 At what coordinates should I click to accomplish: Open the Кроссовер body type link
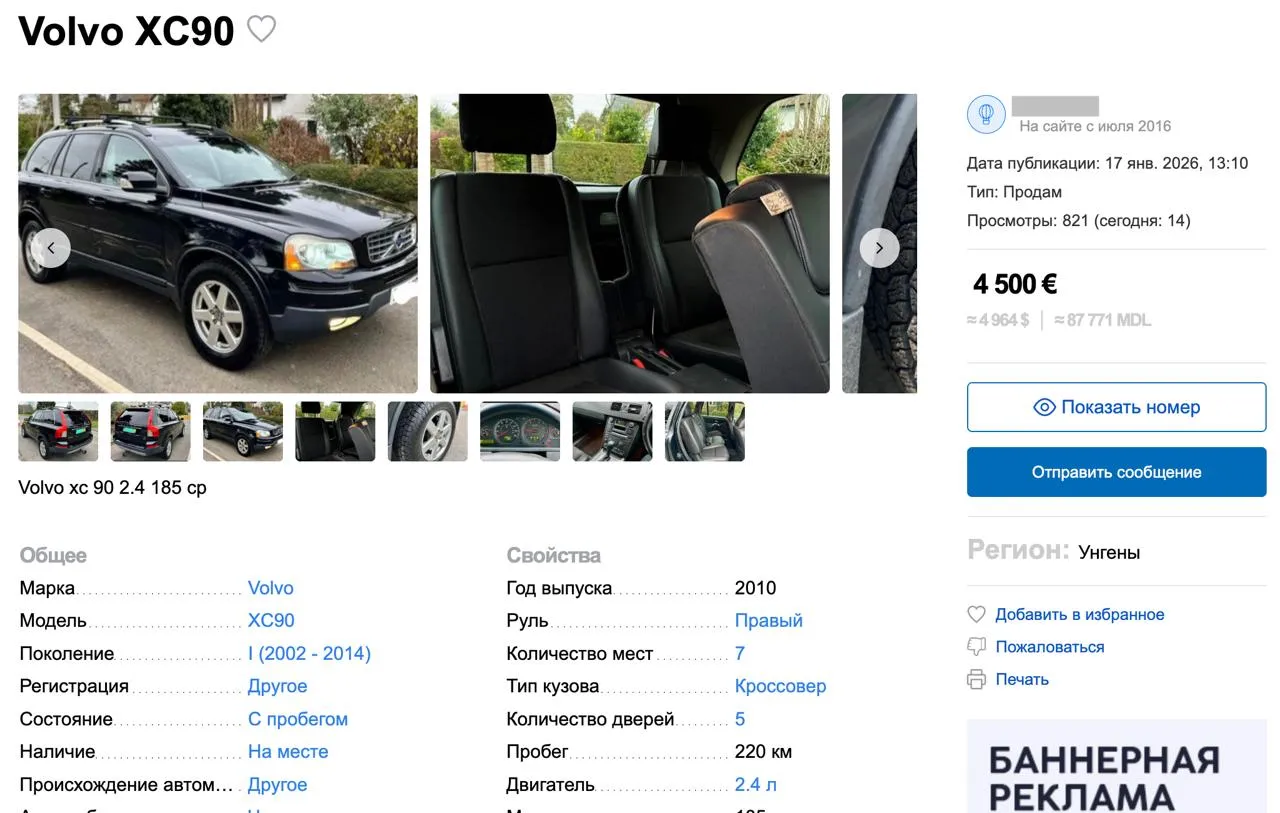[x=781, y=687]
